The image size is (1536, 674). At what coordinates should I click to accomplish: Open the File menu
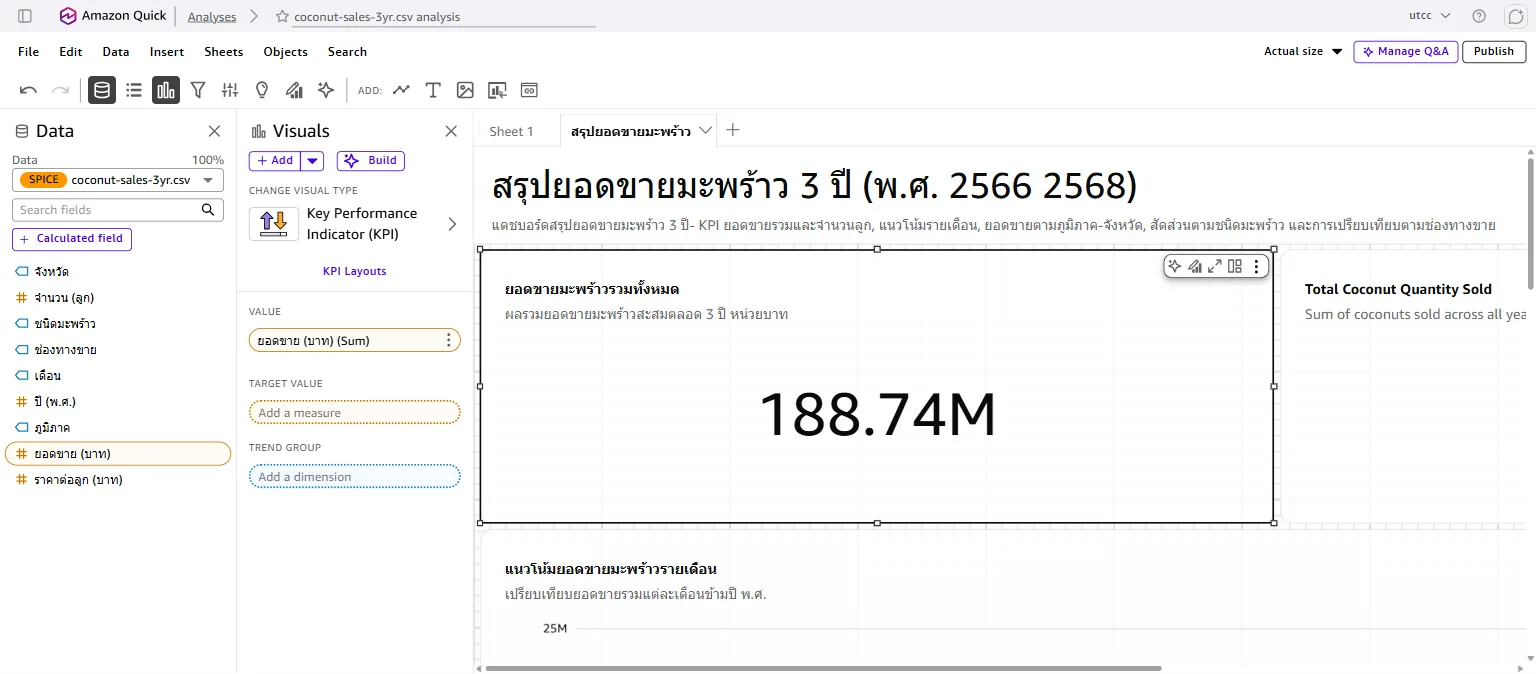pos(29,52)
